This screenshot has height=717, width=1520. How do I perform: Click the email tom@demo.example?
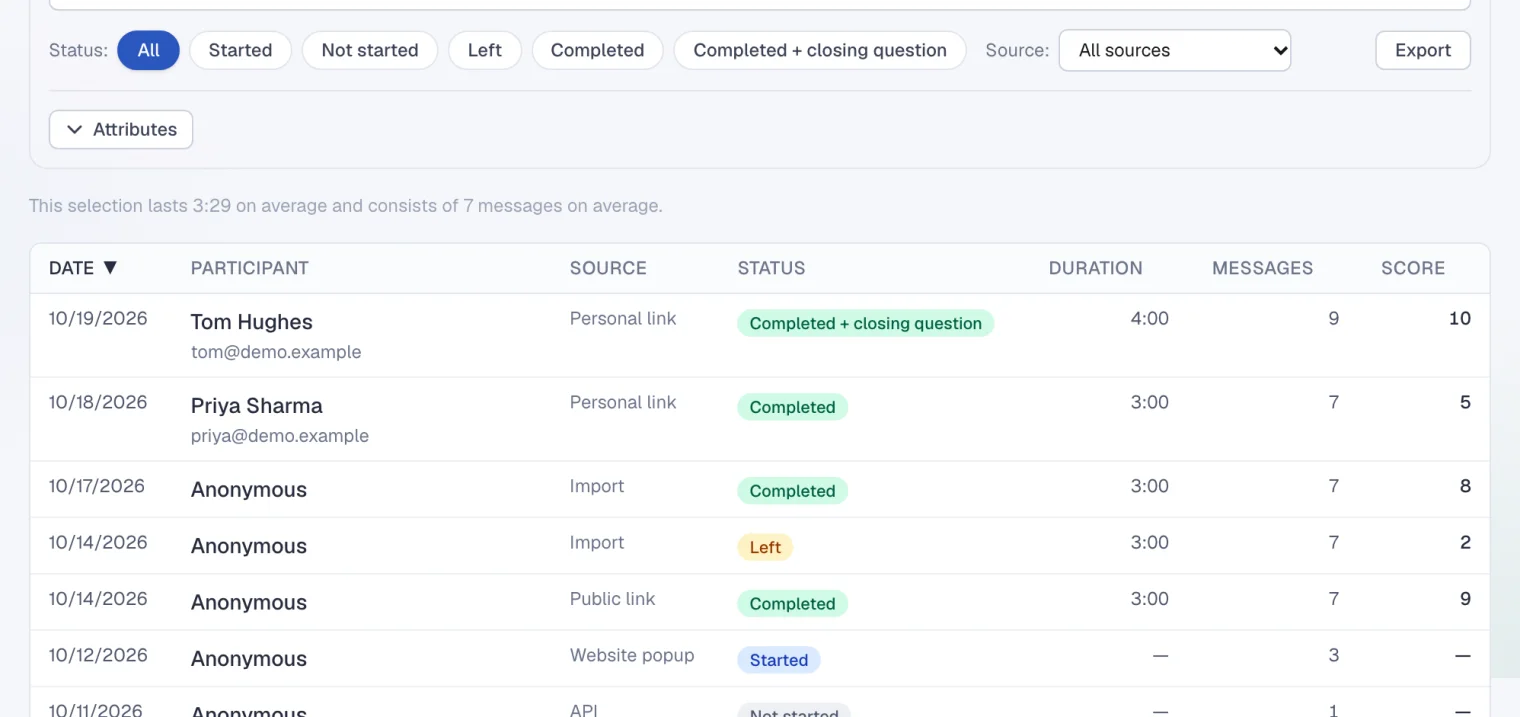(x=276, y=352)
